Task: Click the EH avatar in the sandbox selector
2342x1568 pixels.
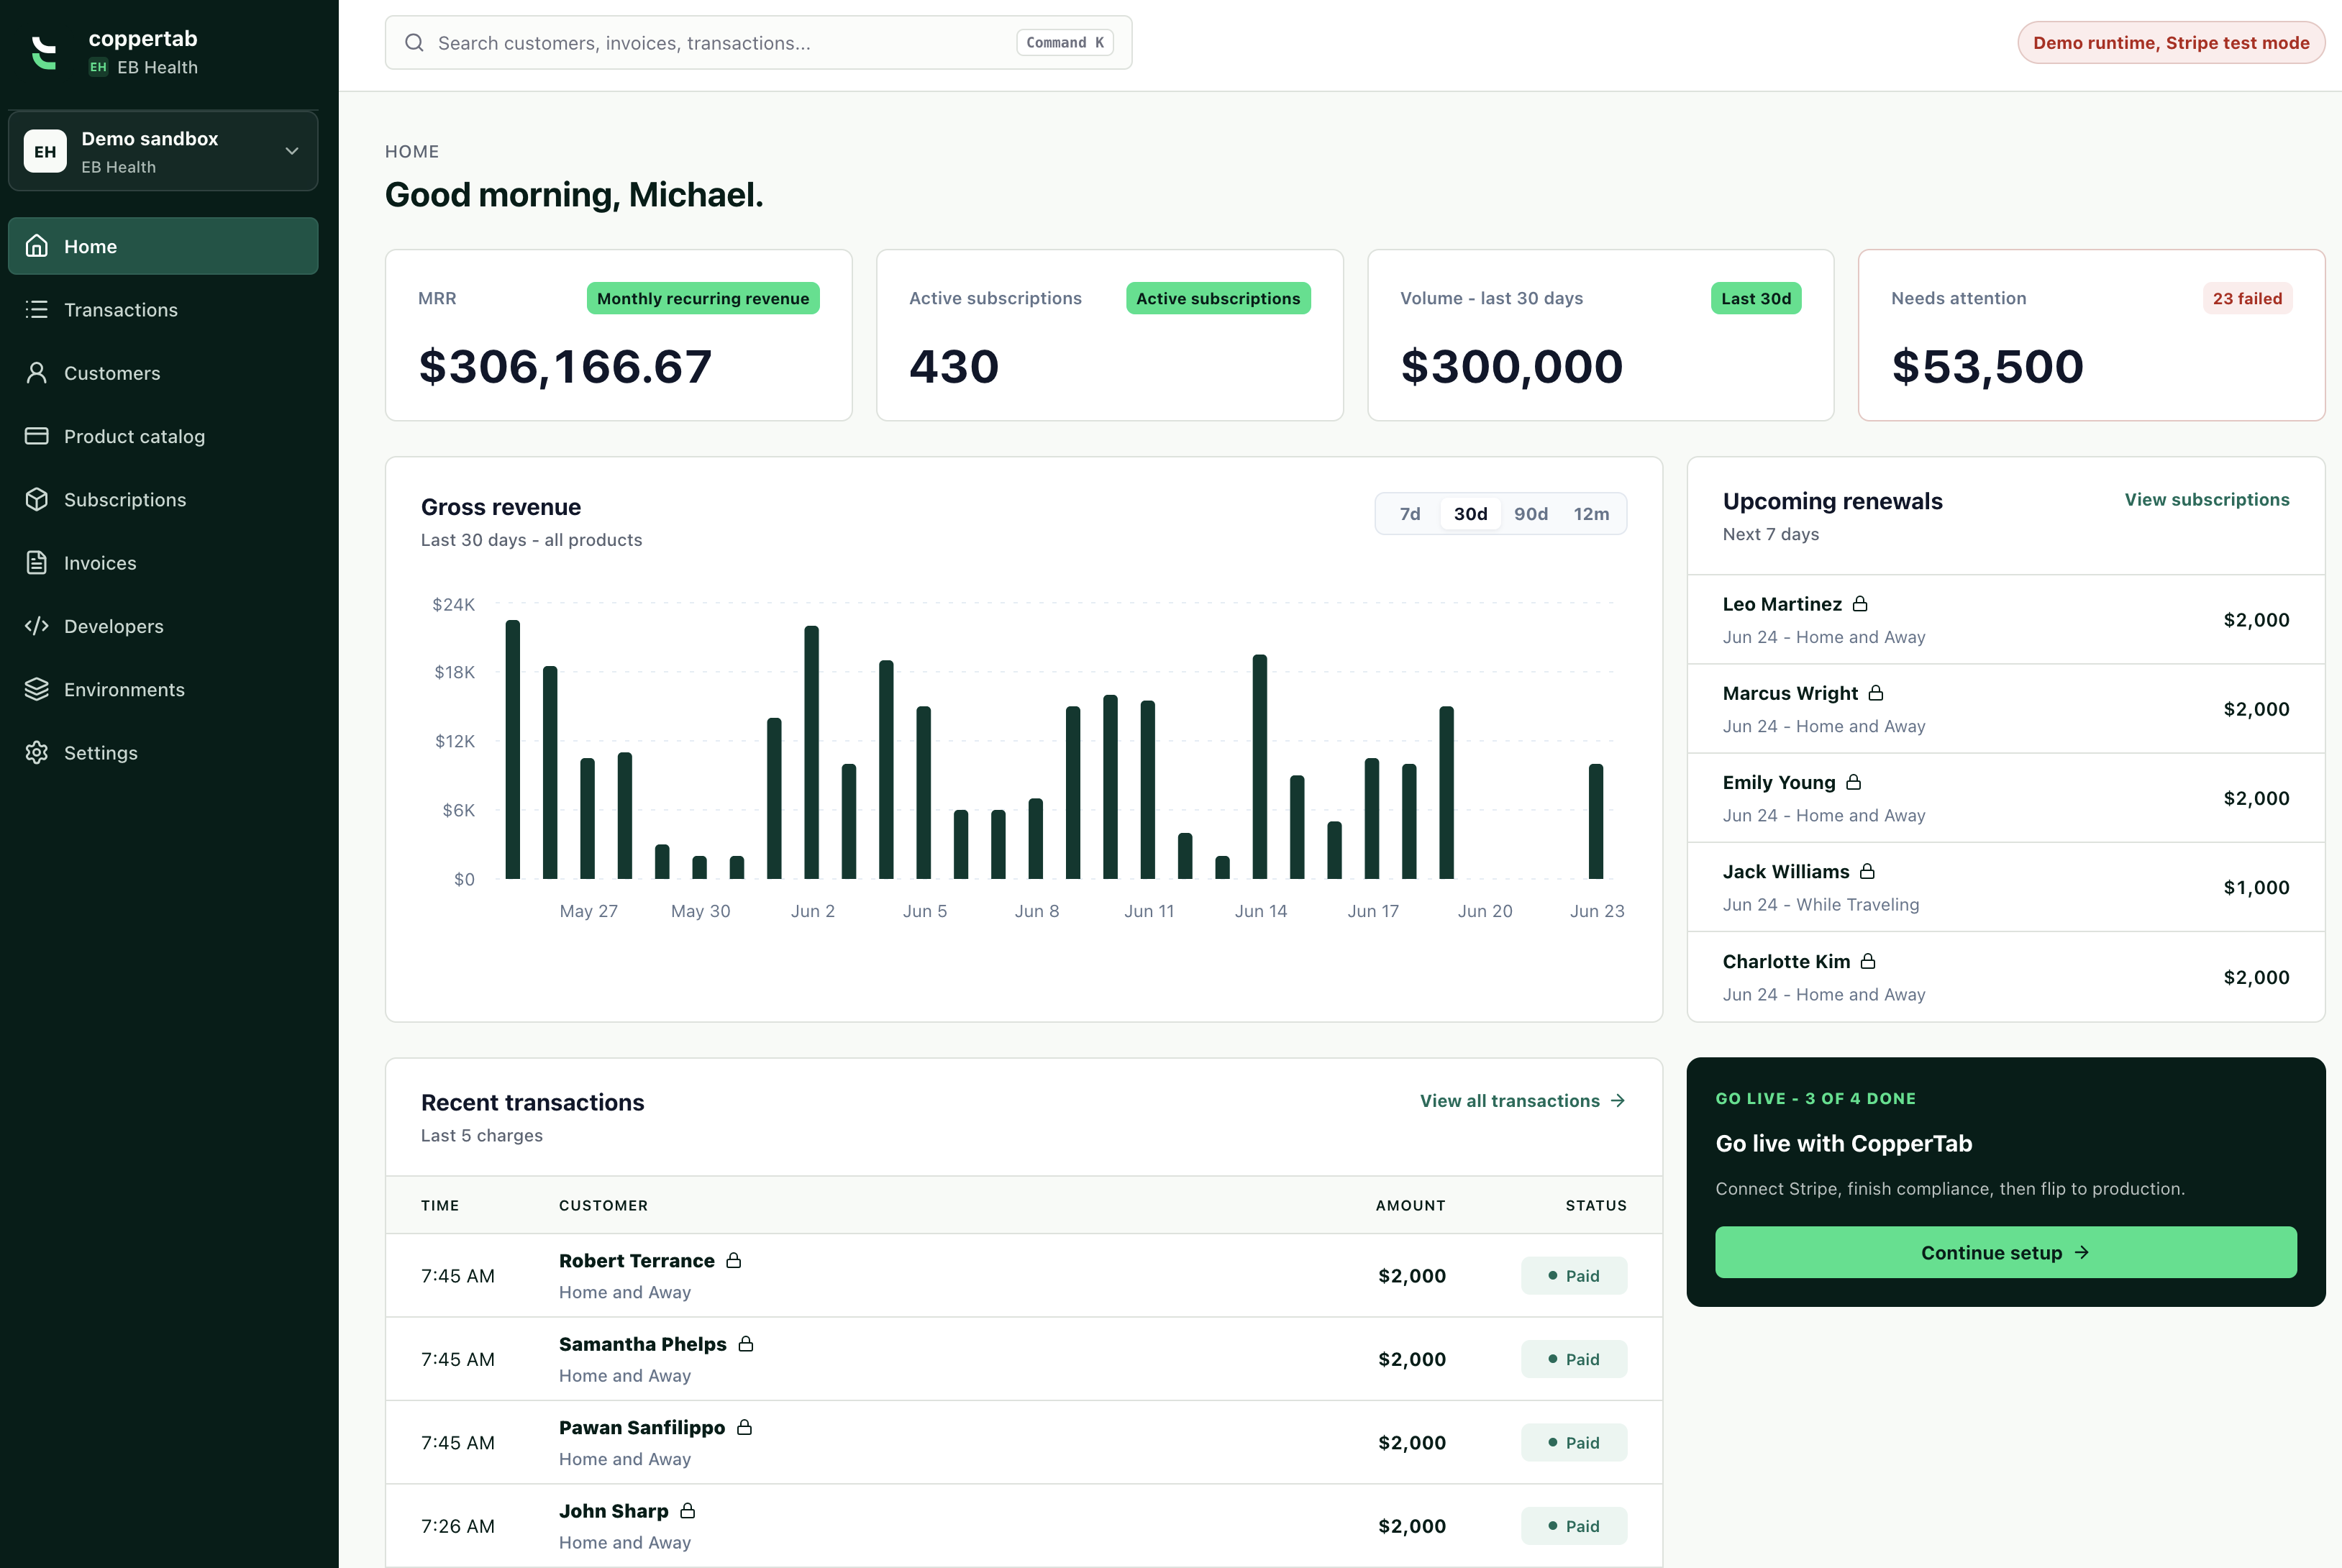Action: point(45,151)
